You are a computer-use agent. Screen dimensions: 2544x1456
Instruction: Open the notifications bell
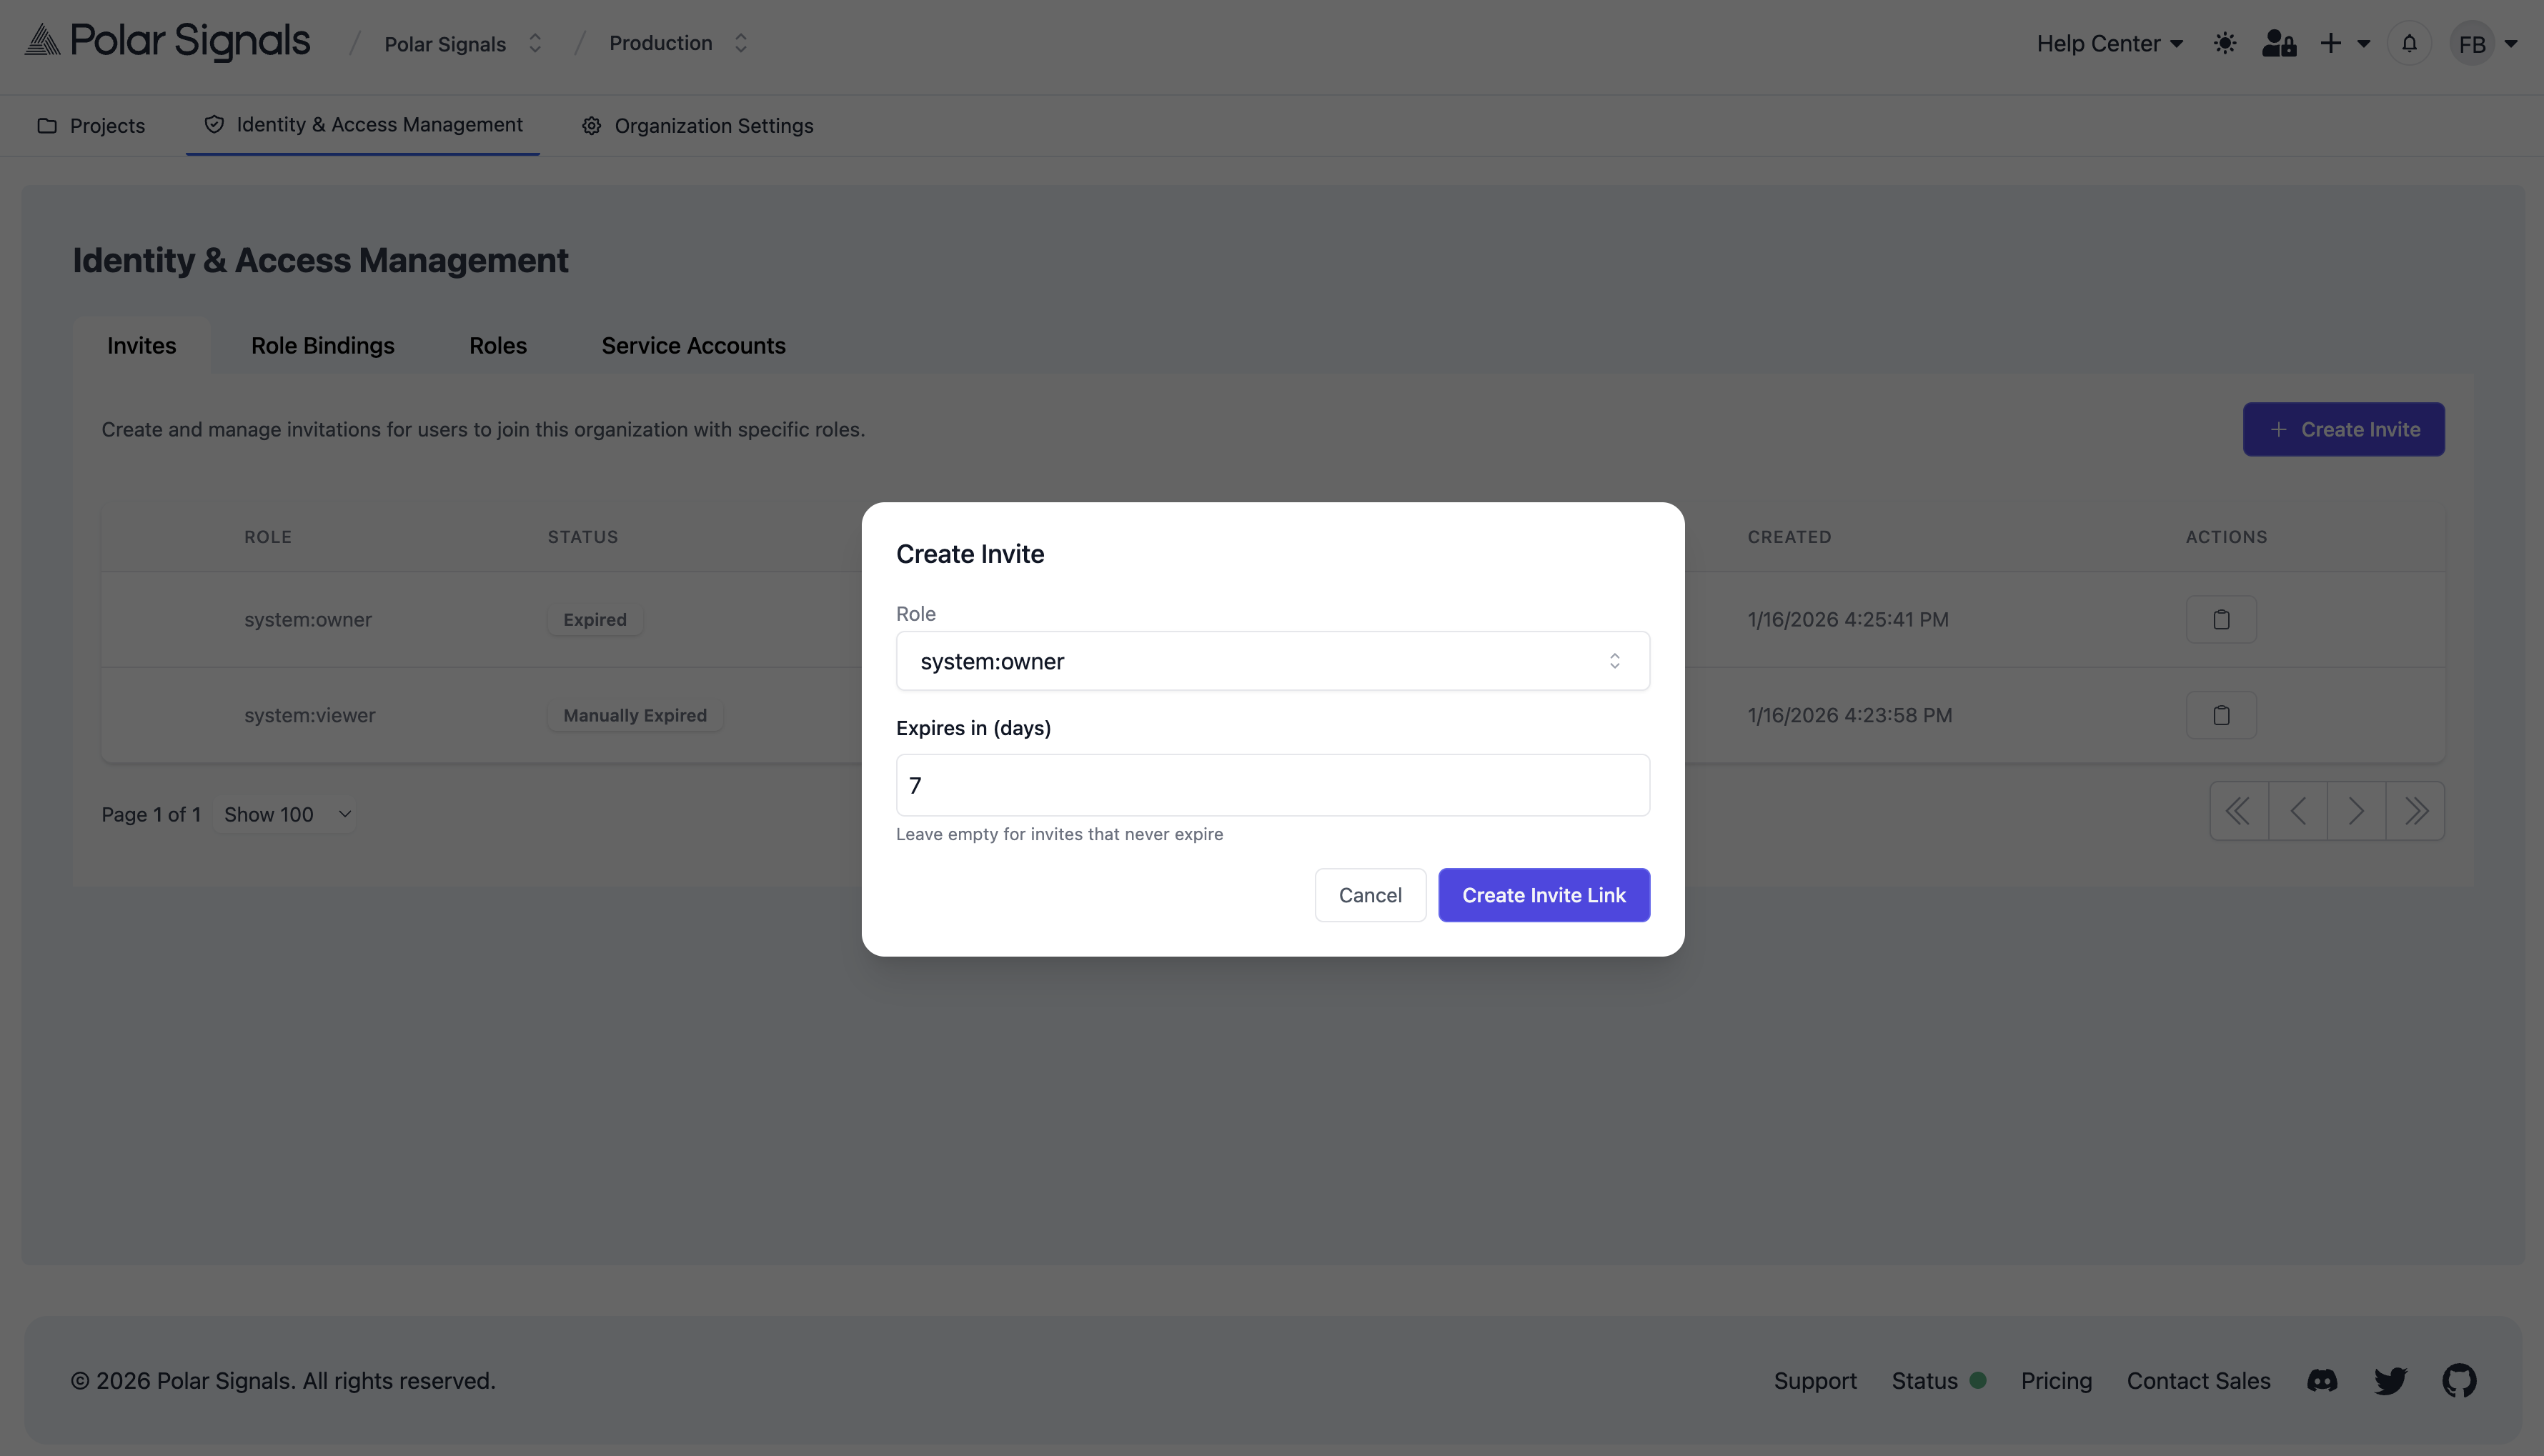tap(2409, 43)
